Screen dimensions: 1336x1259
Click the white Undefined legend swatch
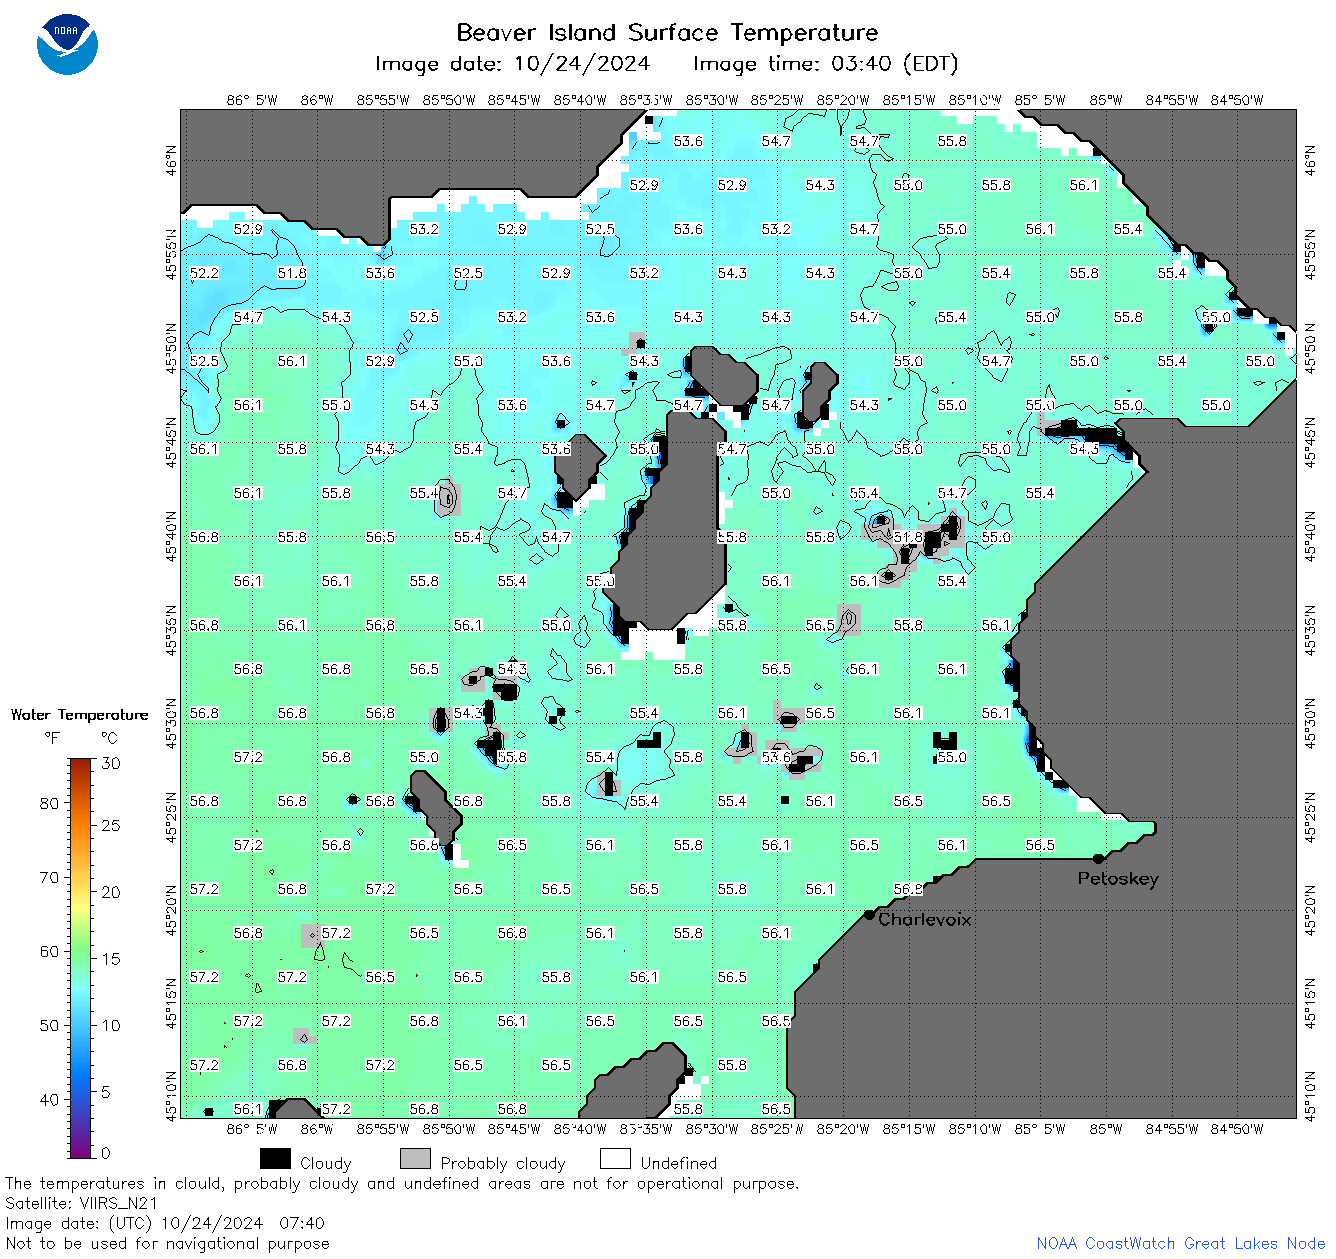click(615, 1159)
